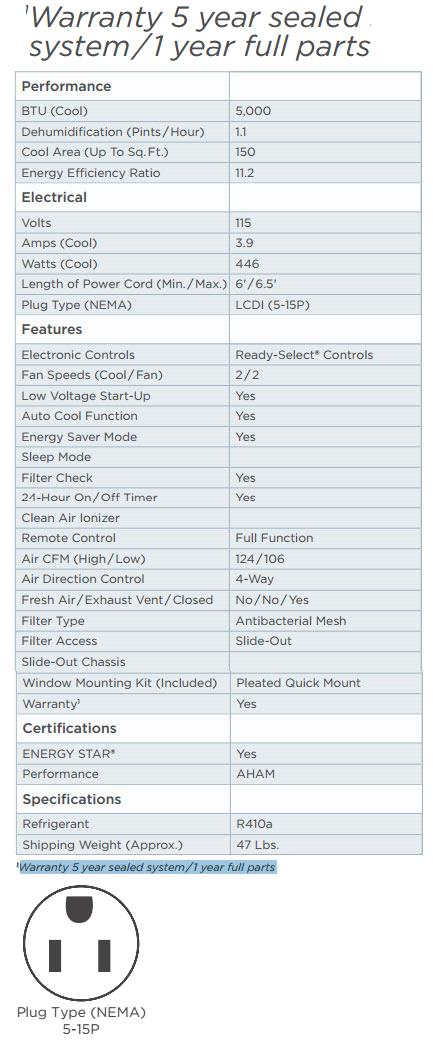Click the Remote Control Full Function value

(274, 537)
